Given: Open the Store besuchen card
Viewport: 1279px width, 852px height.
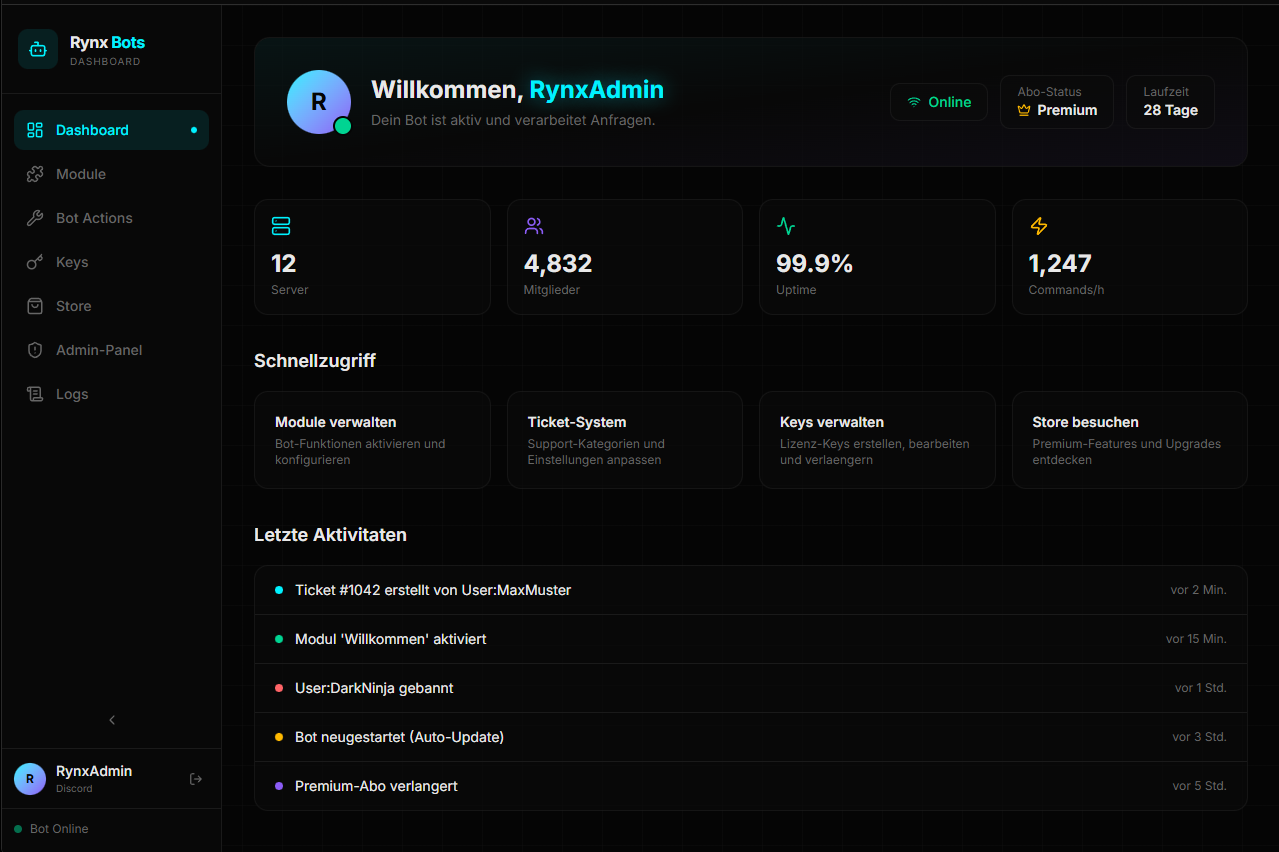Looking at the screenshot, I should click(1129, 440).
